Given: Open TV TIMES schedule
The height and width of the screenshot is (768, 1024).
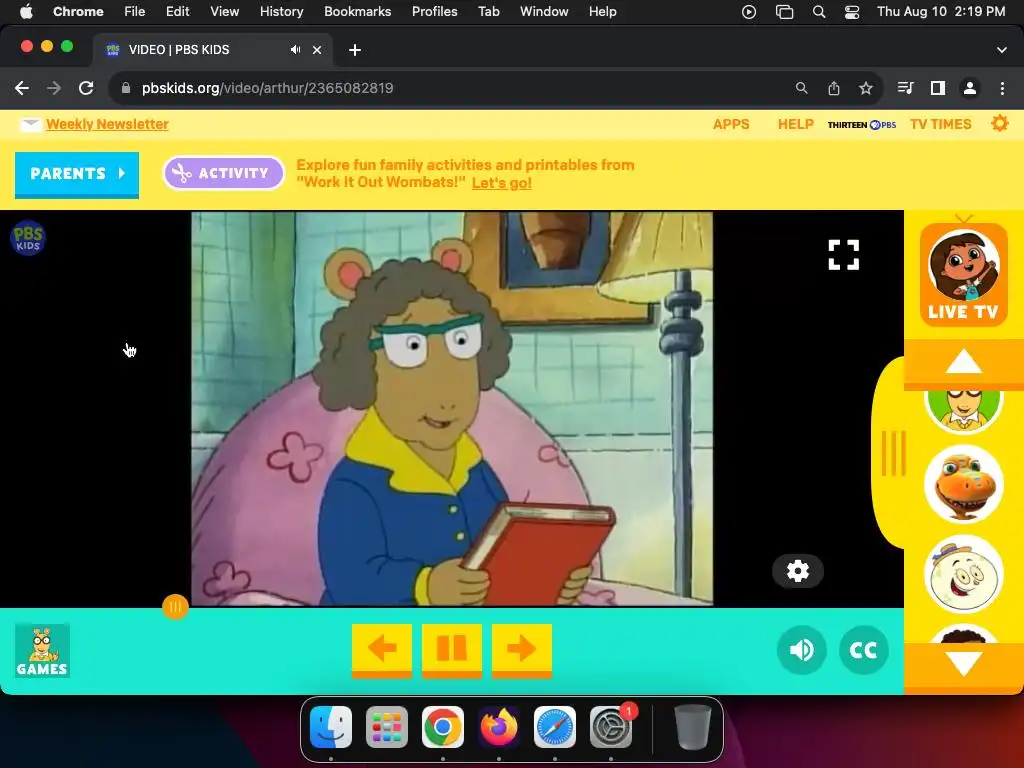Looking at the screenshot, I should point(940,124).
